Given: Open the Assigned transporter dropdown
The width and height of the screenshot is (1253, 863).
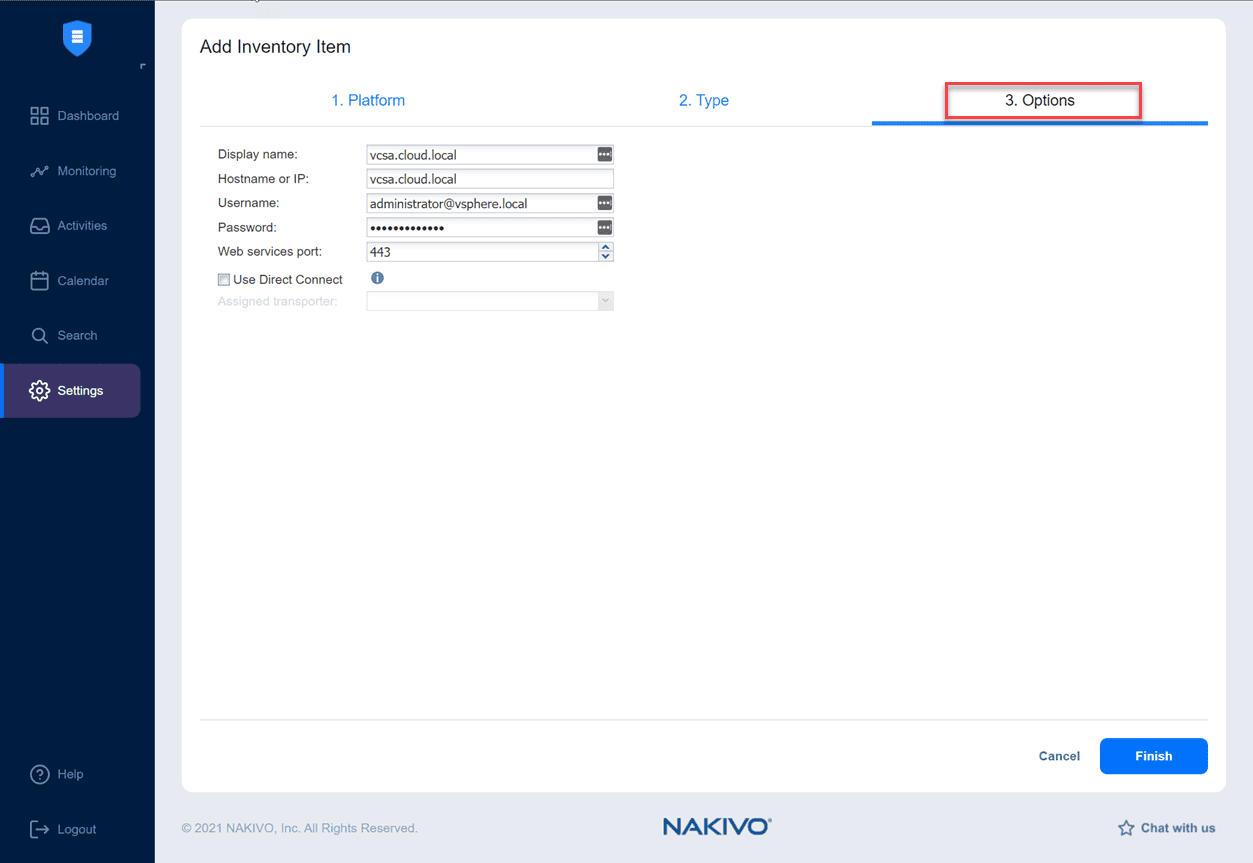Looking at the screenshot, I should 604,300.
